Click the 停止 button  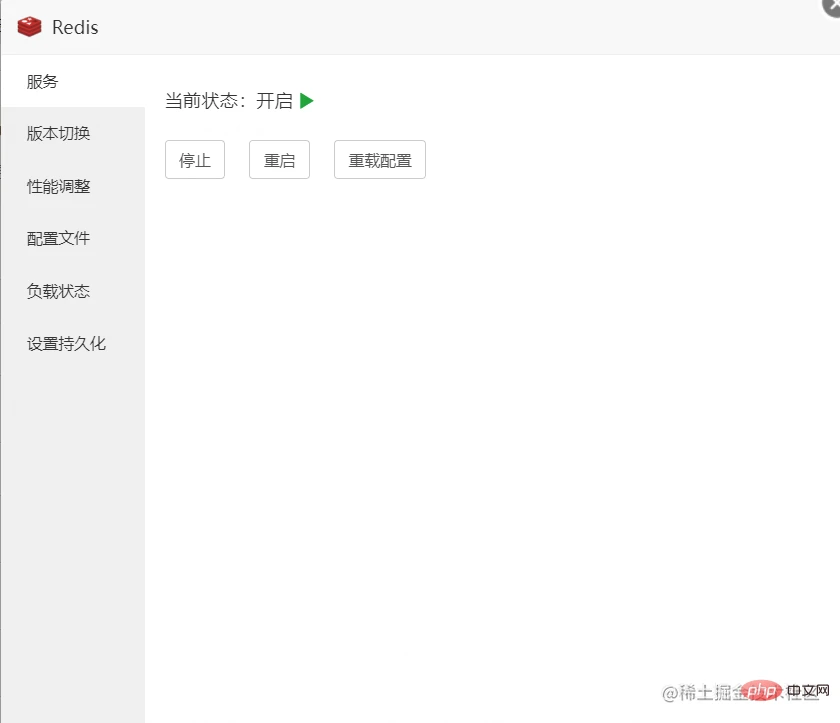[x=195, y=160]
